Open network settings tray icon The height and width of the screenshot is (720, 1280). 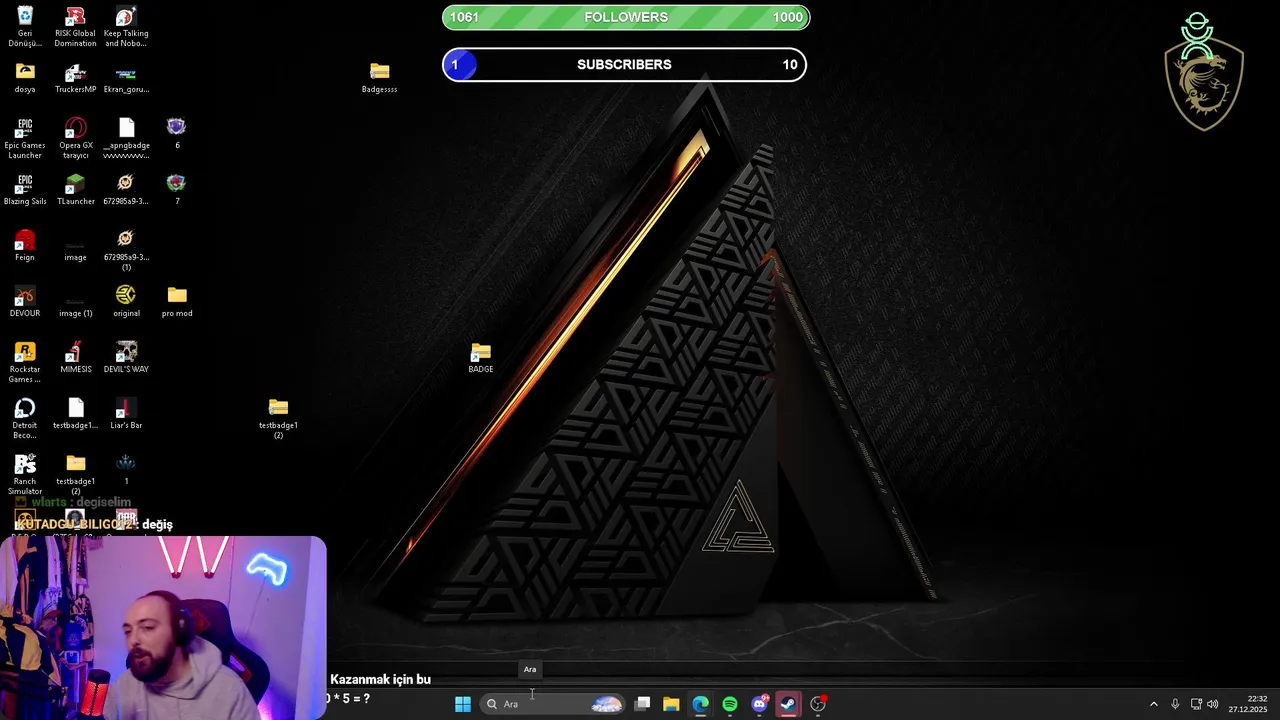click(1196, 704)
